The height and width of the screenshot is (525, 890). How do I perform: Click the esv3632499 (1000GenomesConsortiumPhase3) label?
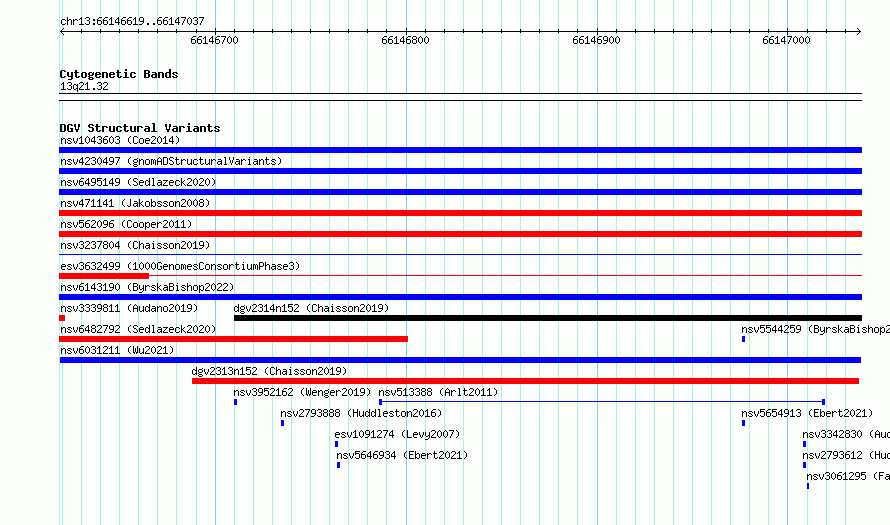click(180, 266)
